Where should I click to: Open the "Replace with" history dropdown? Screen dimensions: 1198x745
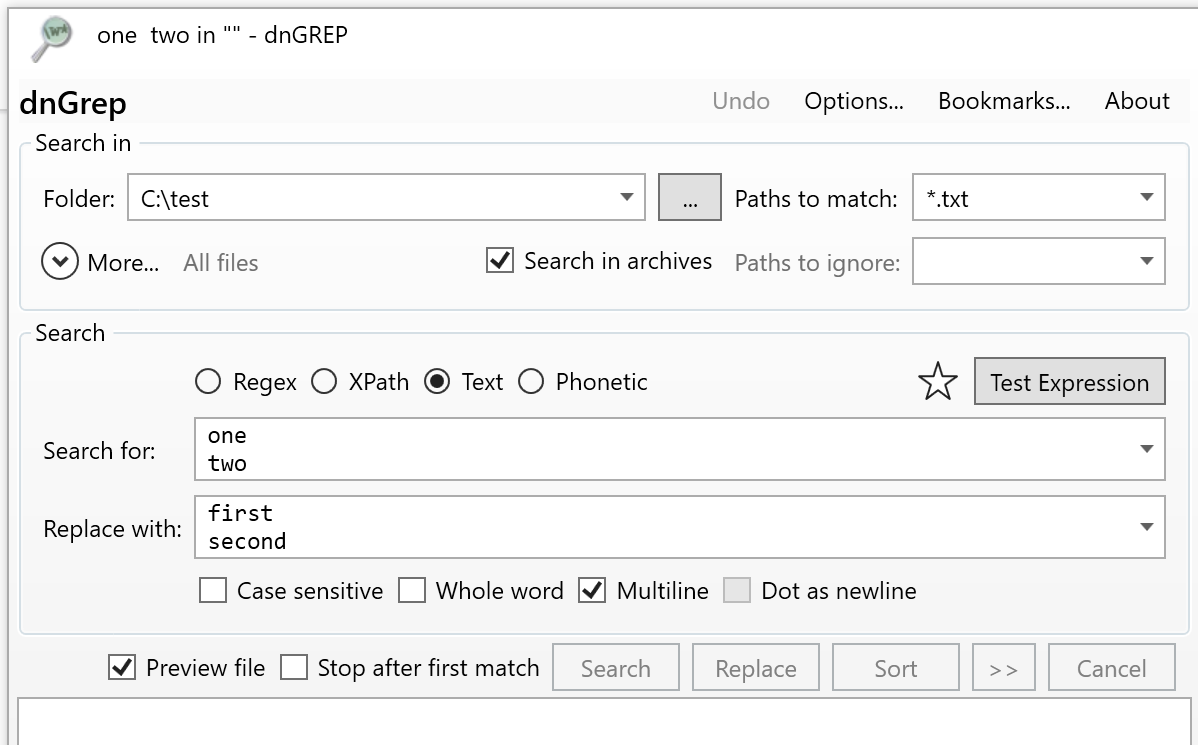click(x=1148, y=527)
